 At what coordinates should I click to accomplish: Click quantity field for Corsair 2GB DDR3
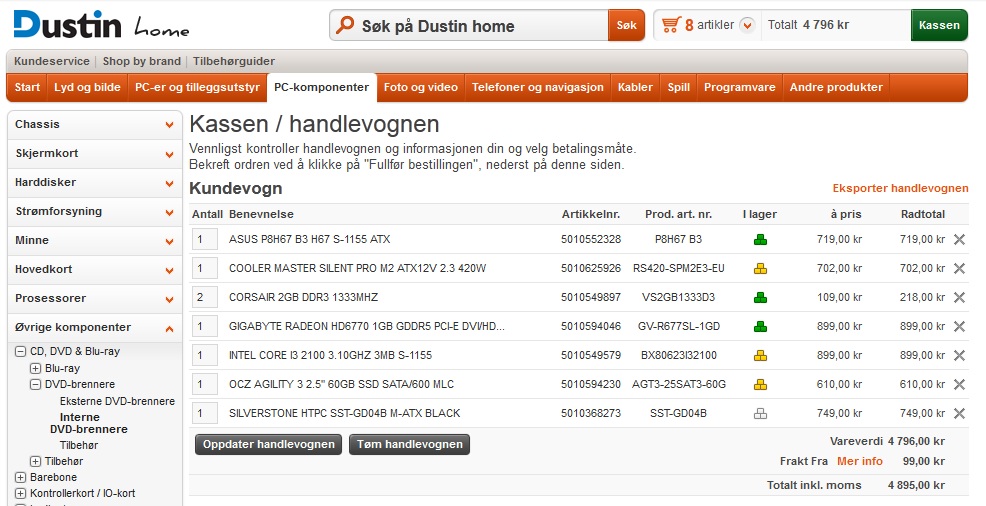tap(204, 297)
